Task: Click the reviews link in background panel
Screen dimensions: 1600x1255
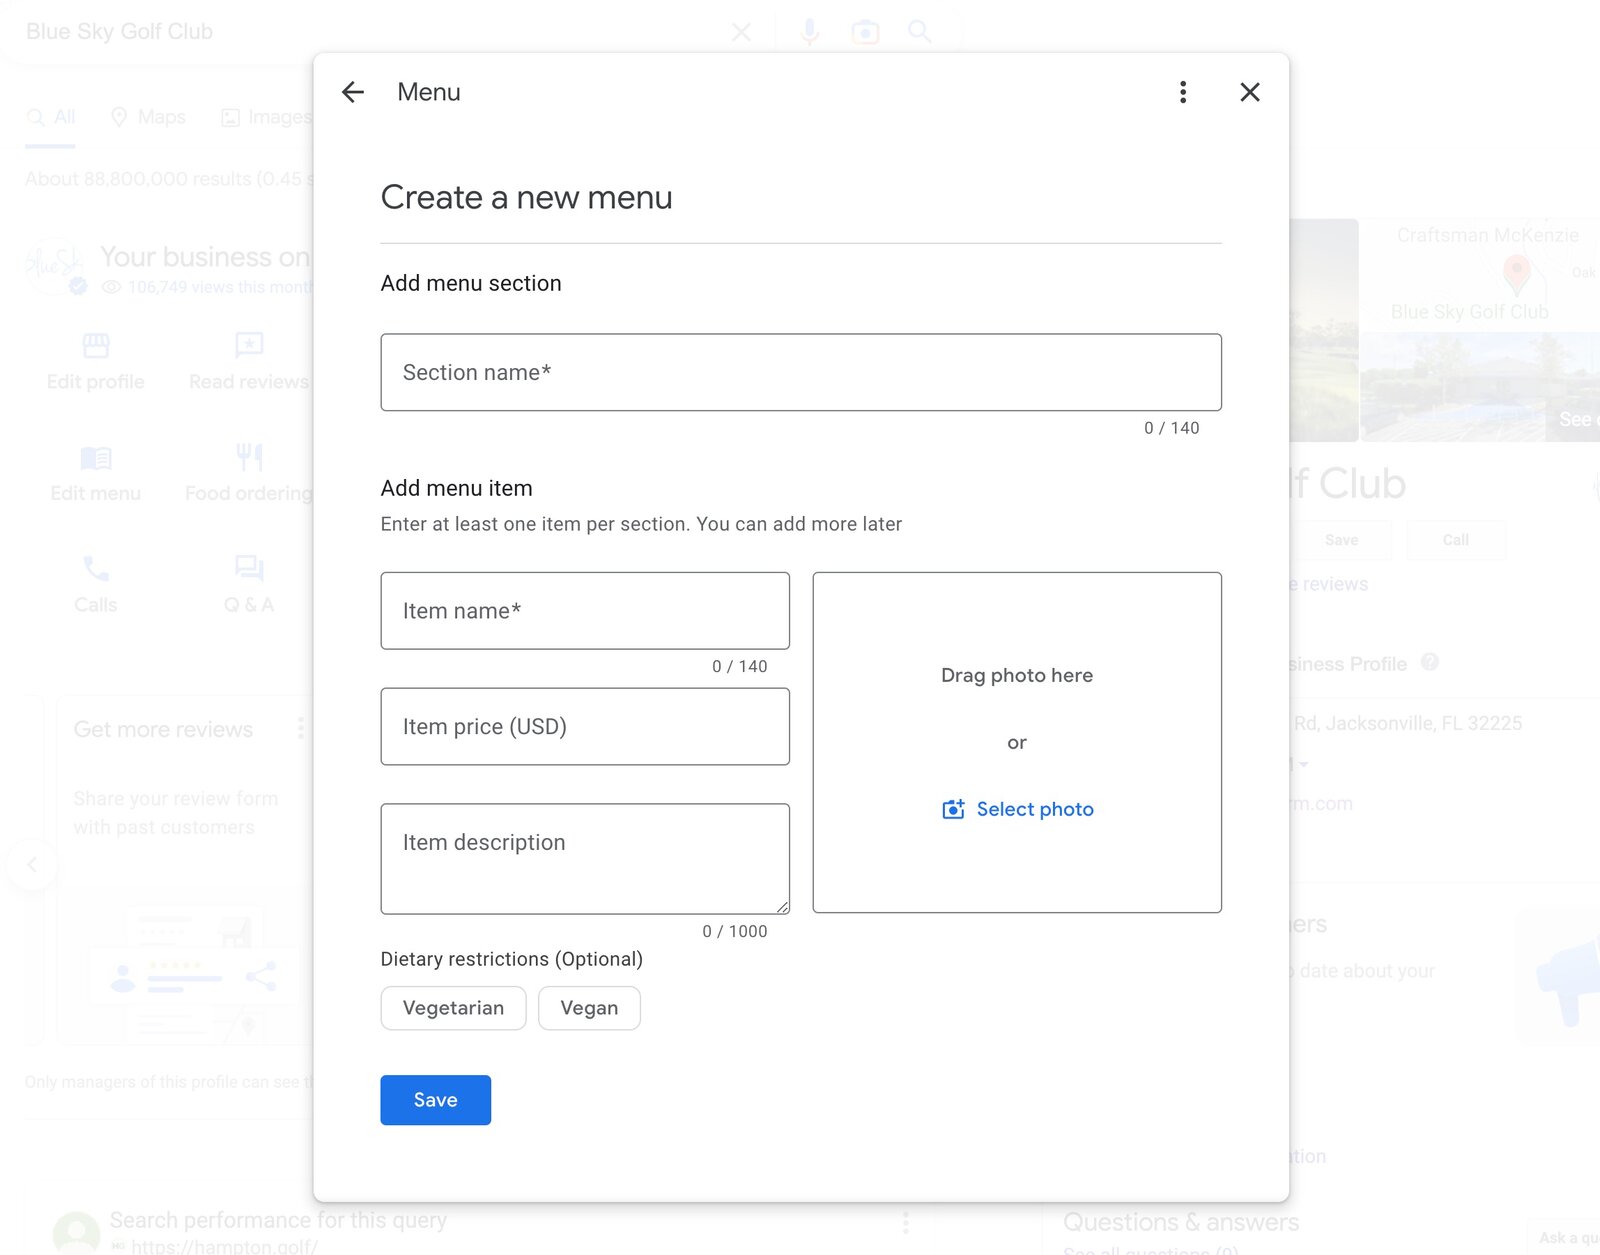Action: tap(1329, 584)
